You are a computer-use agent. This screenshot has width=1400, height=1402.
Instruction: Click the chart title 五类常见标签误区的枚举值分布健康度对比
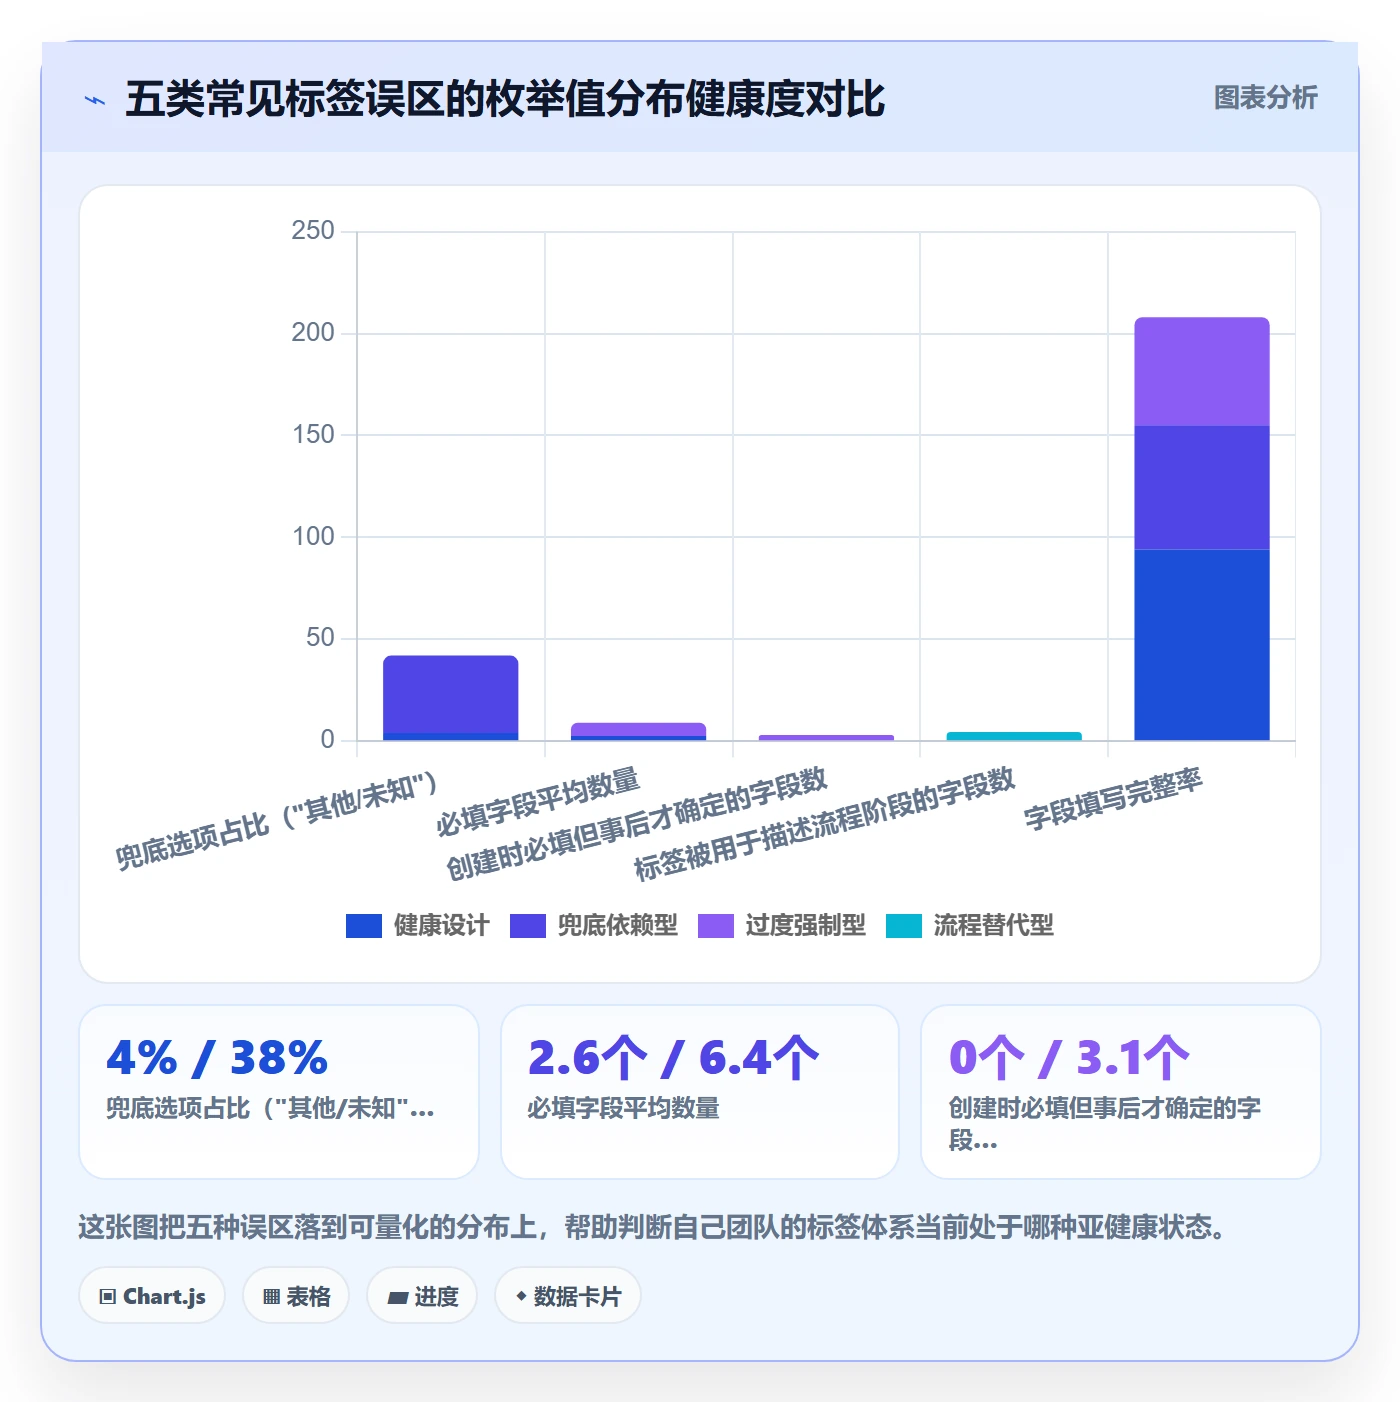pyautogui.click(x=505, y=99)
